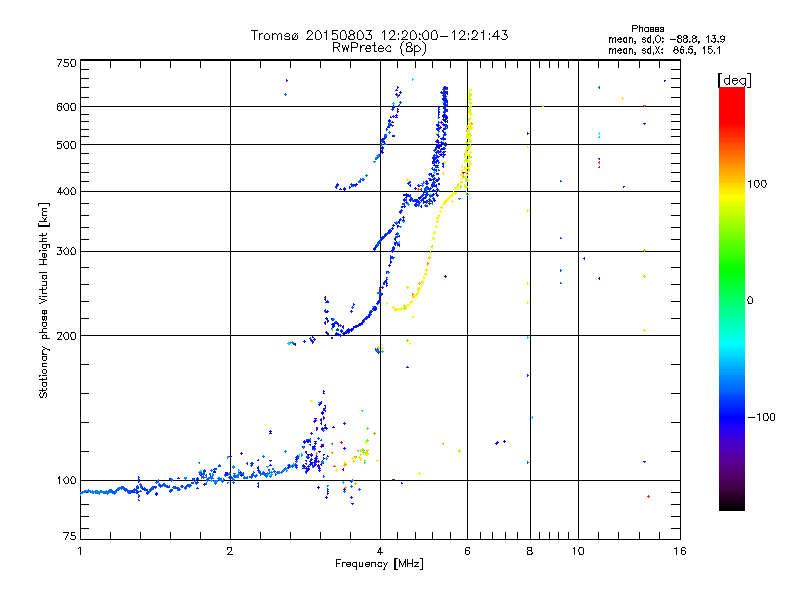Select the 'mean, sd,X: 86.5, 15.1' line
This screenshot has width=800, height=600.
click(x=664, y=50)
